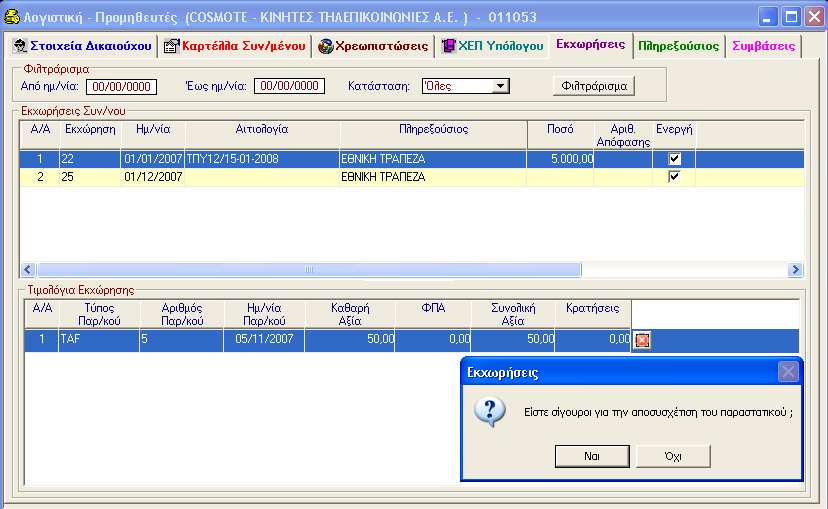Click ΕΘΝΙΚΗ ΤΡΑΠΕΖΑ in assignment row 22

(433, 159)
